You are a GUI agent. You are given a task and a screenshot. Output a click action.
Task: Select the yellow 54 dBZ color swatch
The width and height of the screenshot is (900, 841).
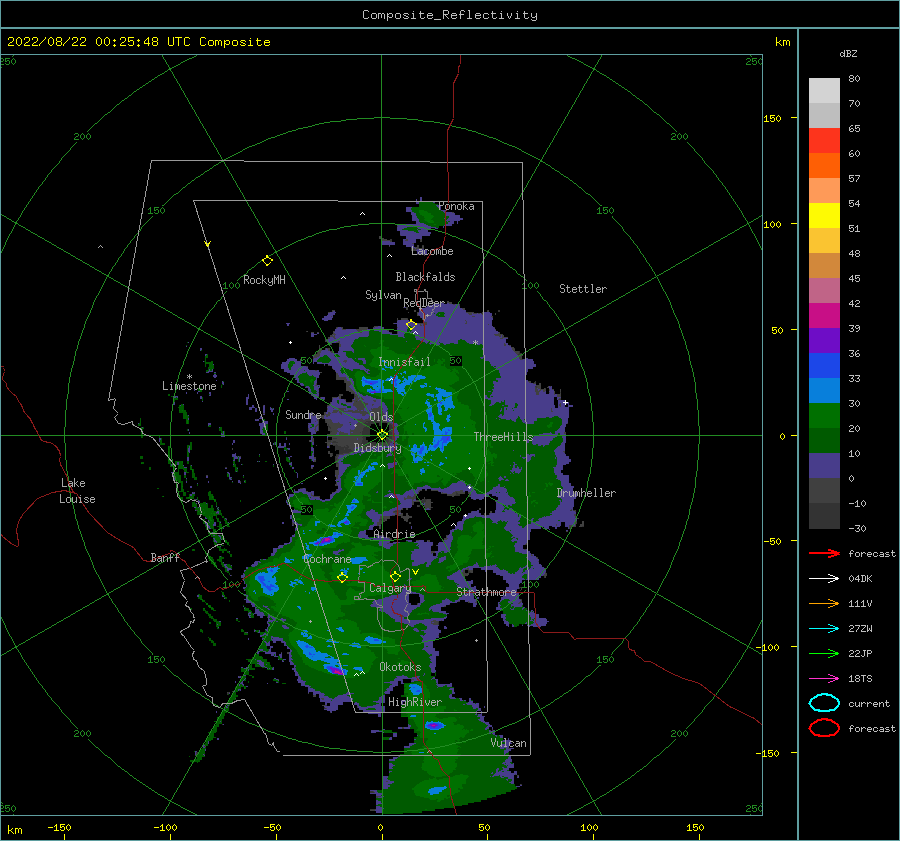(824, 215)
